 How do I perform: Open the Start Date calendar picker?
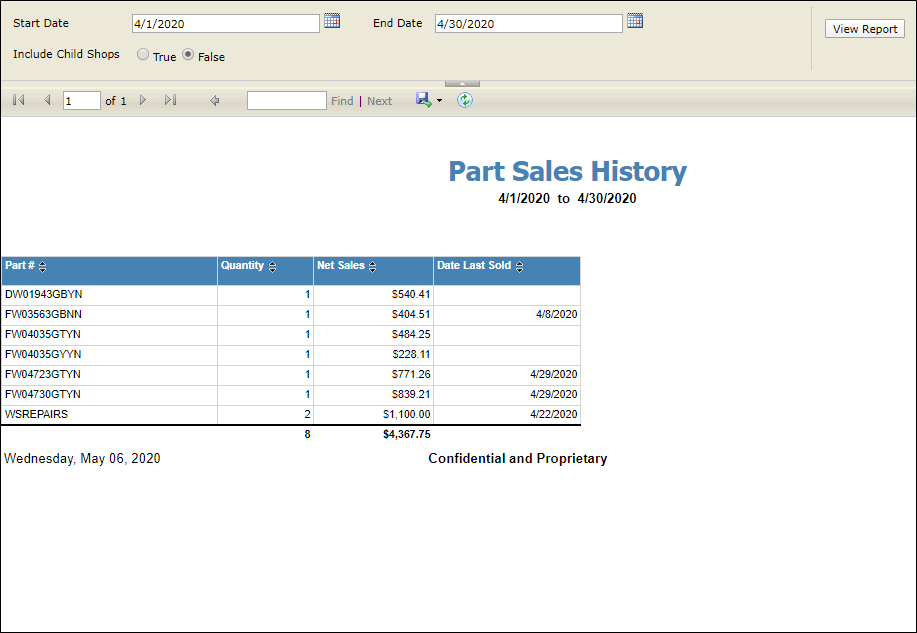coord(332,21)
